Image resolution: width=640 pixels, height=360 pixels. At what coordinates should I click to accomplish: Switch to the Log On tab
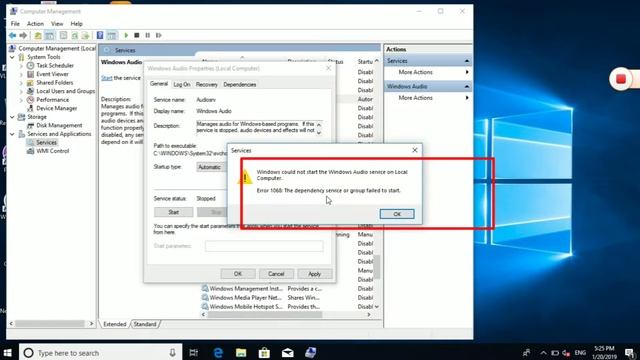(182, 84)
